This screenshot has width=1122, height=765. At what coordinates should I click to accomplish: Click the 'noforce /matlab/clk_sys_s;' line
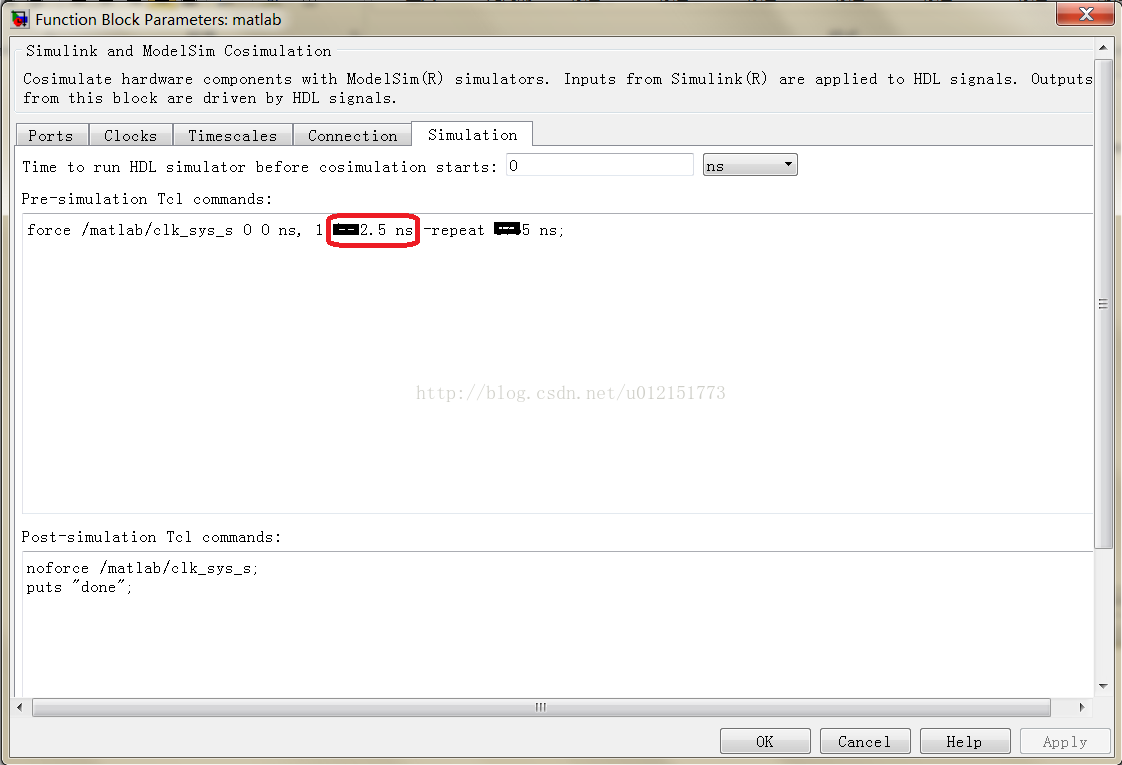click(x=142, y=568)
